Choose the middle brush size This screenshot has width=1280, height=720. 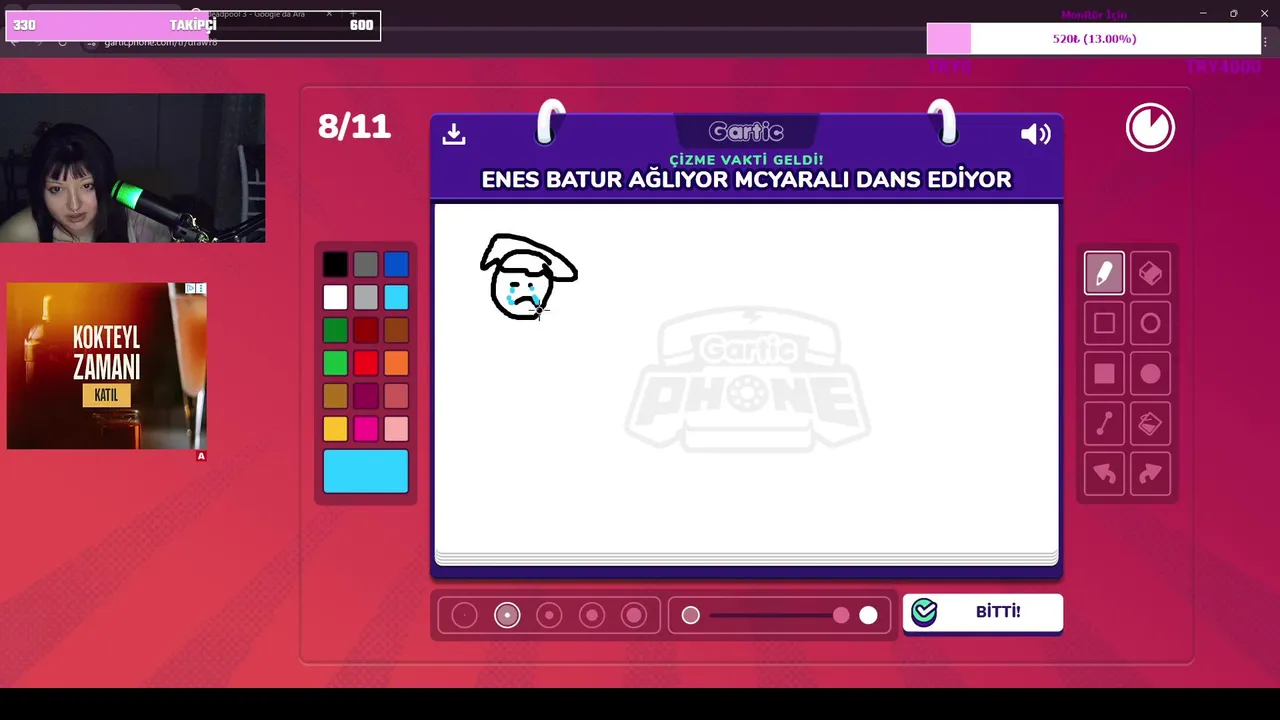tap(549, 615)
